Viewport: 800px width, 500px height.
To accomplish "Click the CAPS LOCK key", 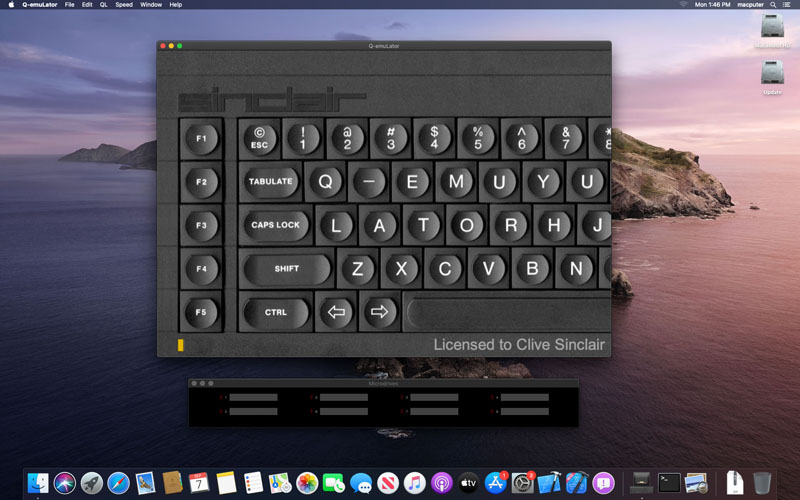I will pos(276,225).
